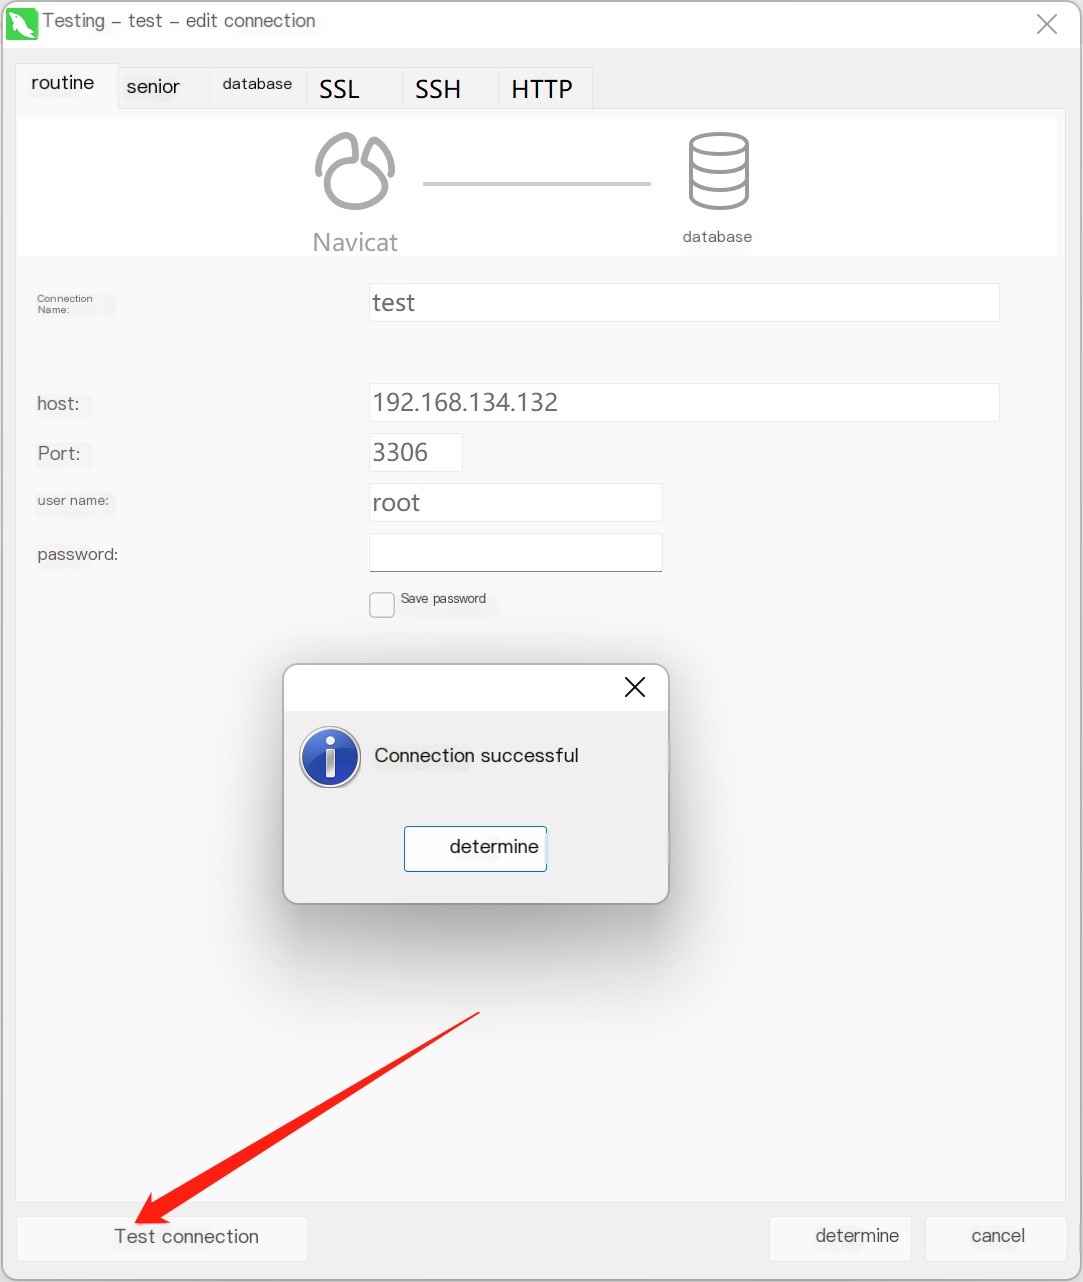Click the Port field showing 3306
This screenshot has width=1083, height=1282.
(x=416, y=452)
